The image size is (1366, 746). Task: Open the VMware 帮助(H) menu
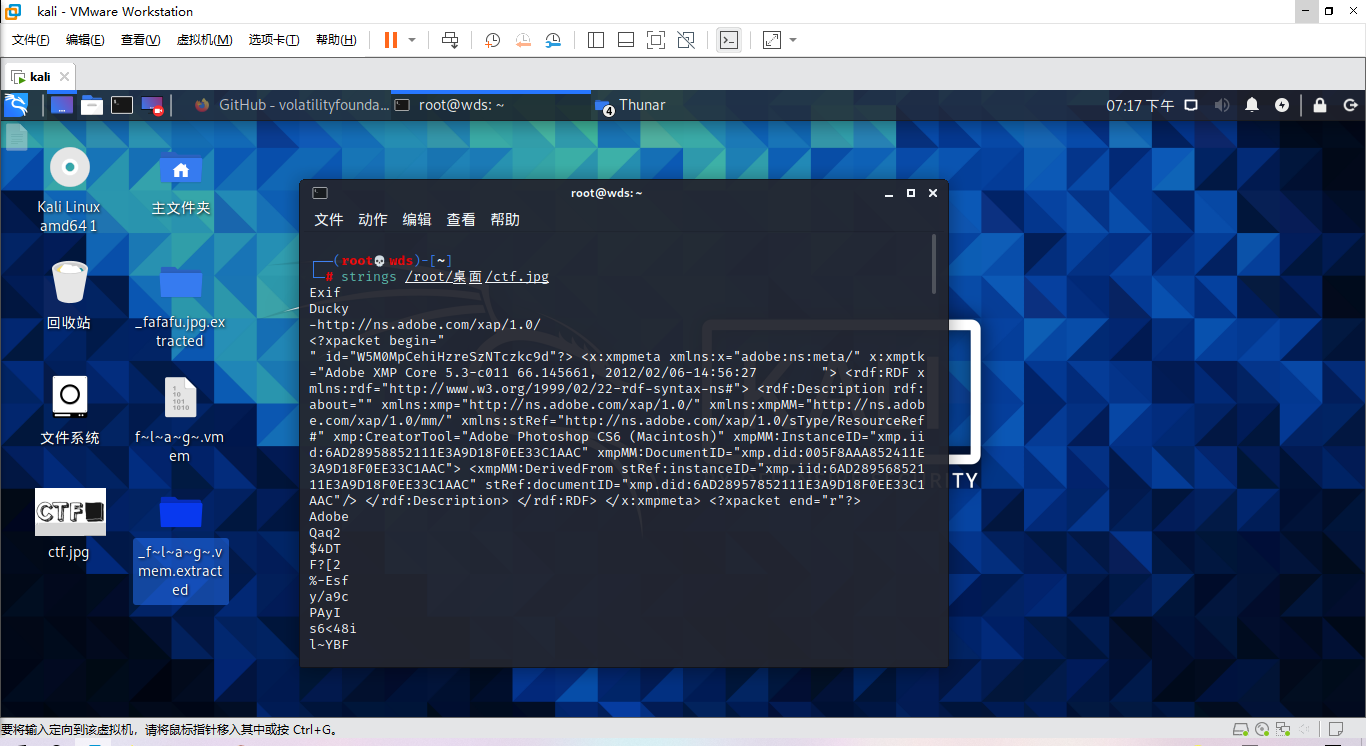[336, 40]
